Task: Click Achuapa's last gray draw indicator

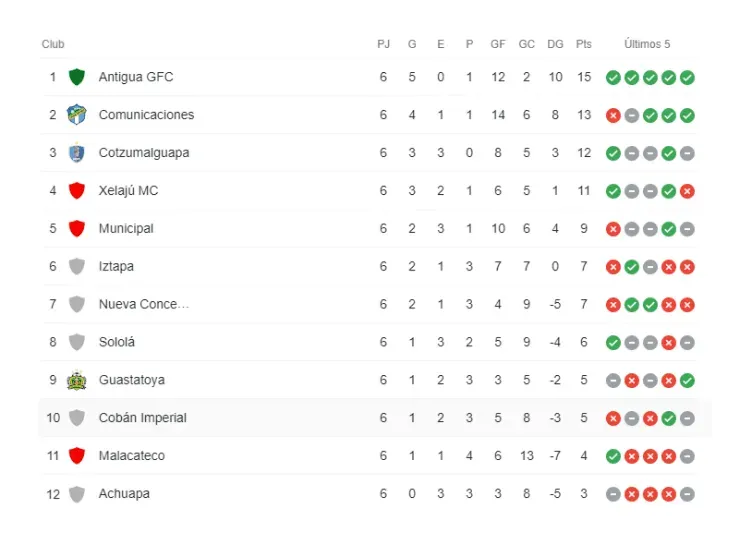Action: click(687, 494)
